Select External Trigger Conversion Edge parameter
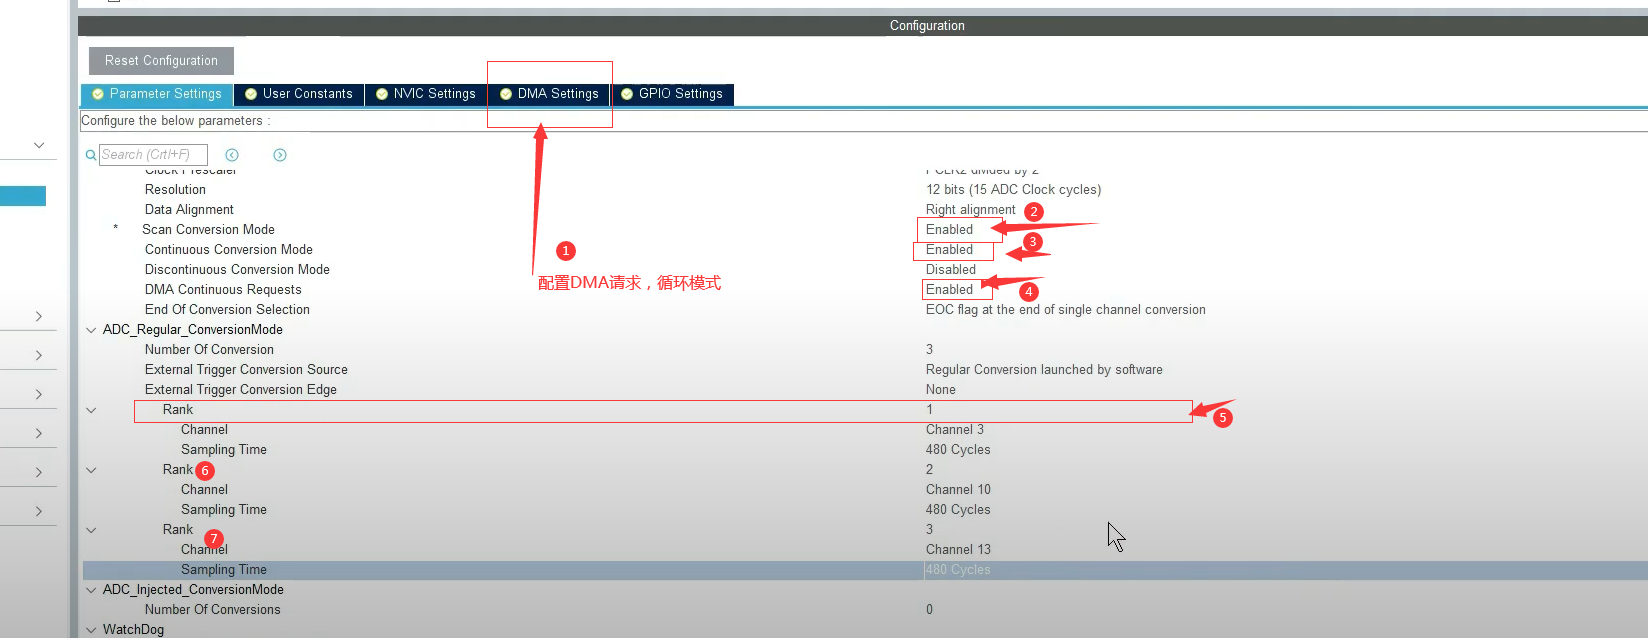The width and height of the screenshot is (1648, 638). pos(241,390)
